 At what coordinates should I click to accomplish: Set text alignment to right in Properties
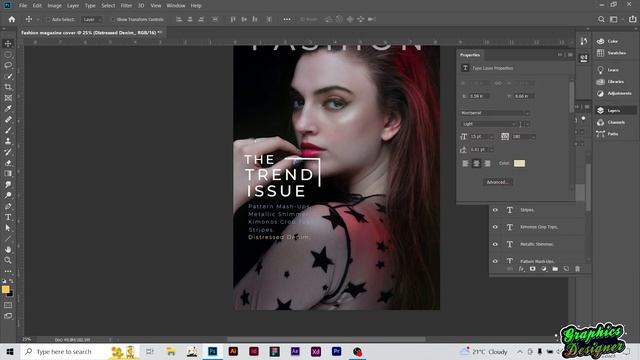(487, 163)
